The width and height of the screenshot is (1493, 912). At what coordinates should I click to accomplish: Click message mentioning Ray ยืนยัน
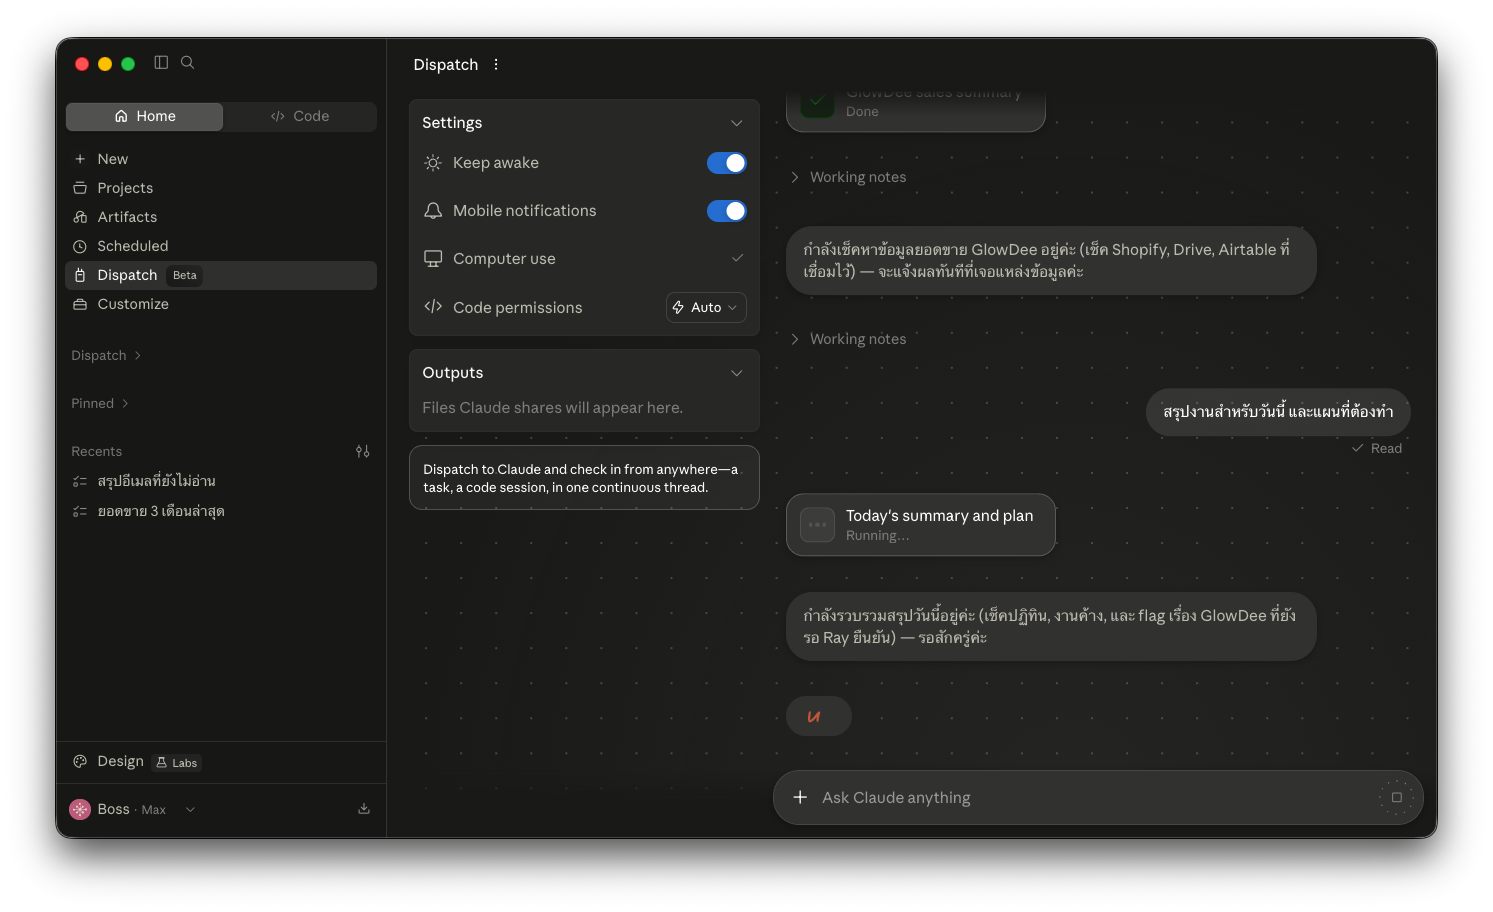click(x=1051, y=627)
